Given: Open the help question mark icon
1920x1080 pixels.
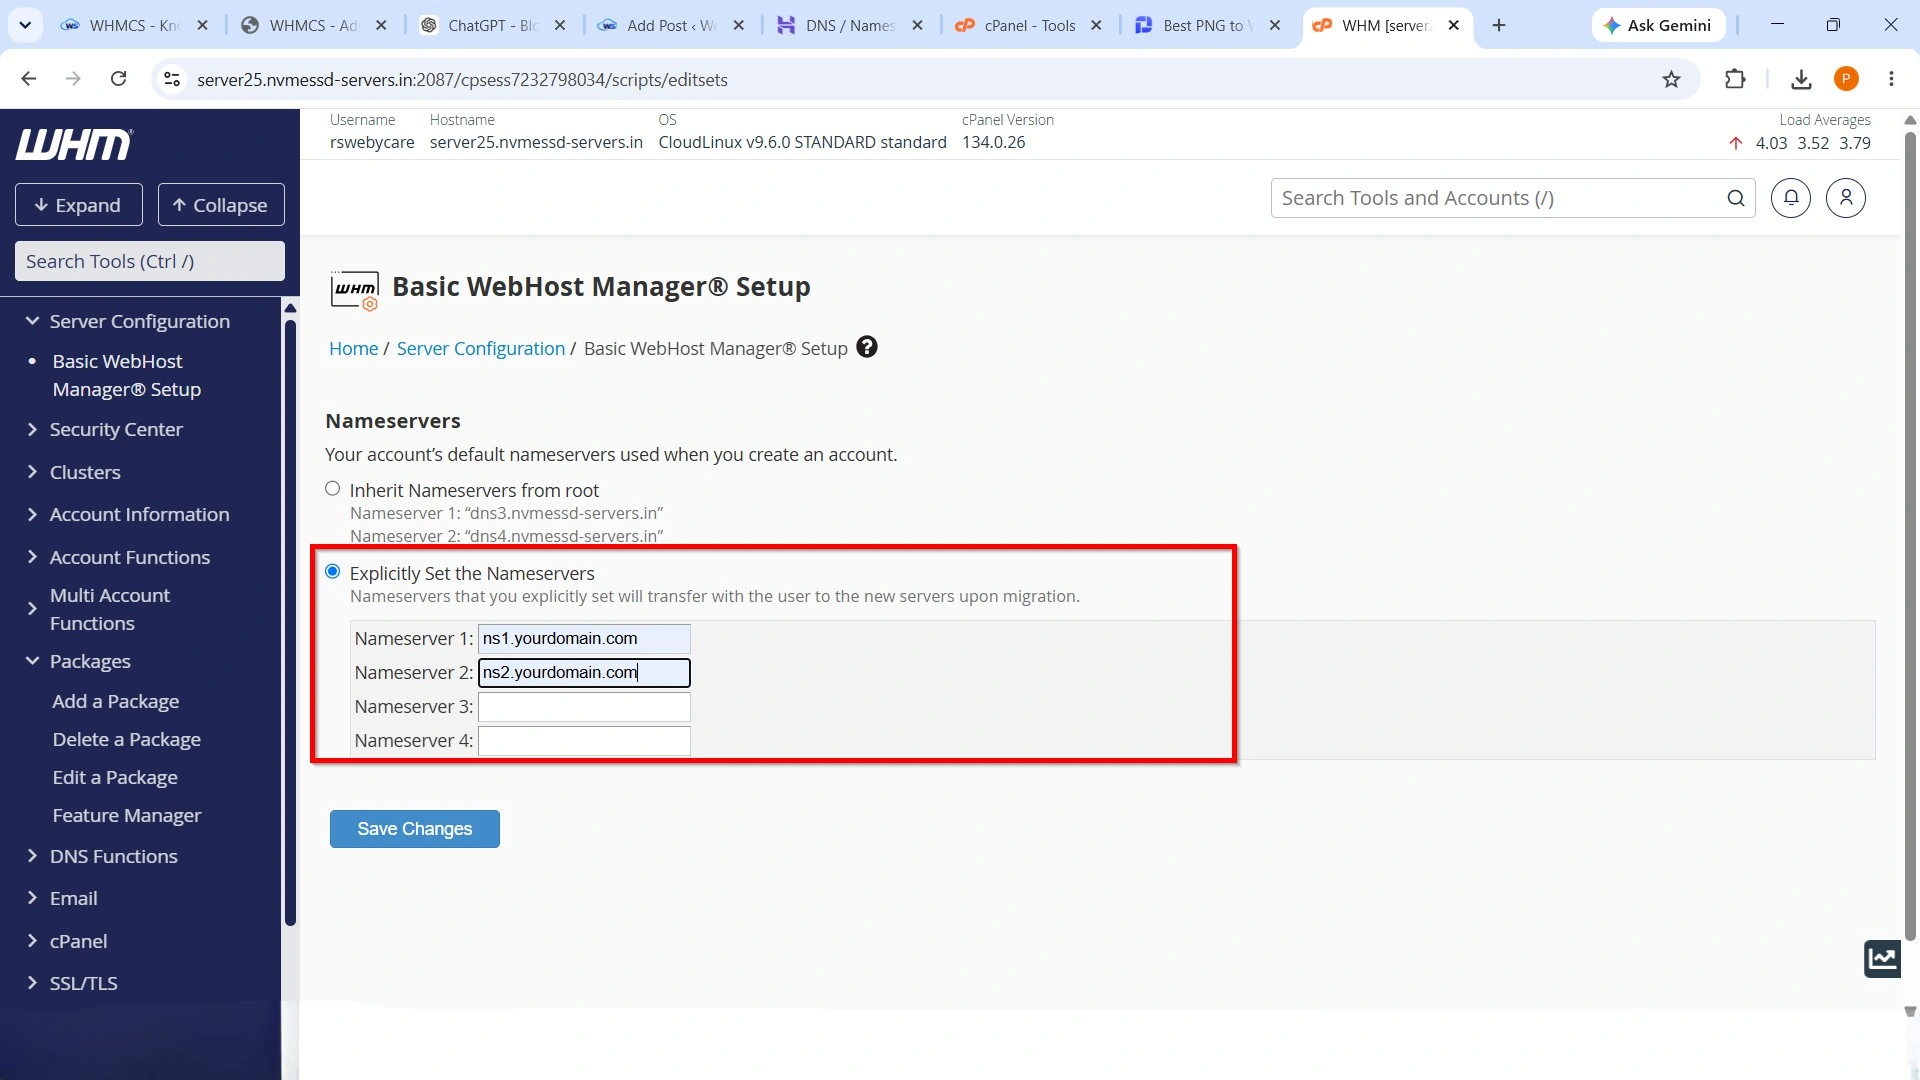Looking at the screenshot, I should click(x=867, y=347).
